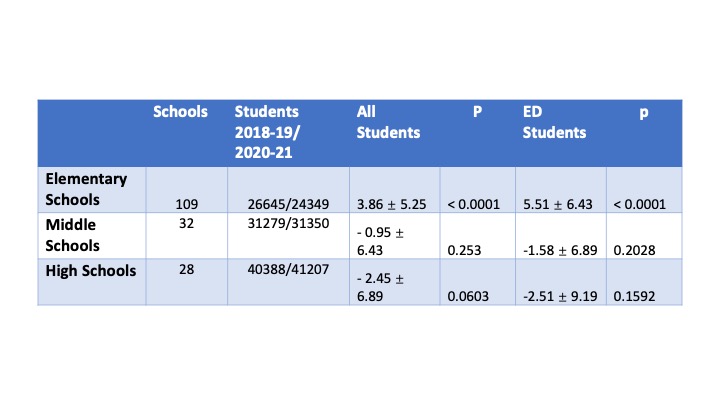Select the ED Students header cell
This screenshot has height=405, width=720.
click(x=554, y=122)
